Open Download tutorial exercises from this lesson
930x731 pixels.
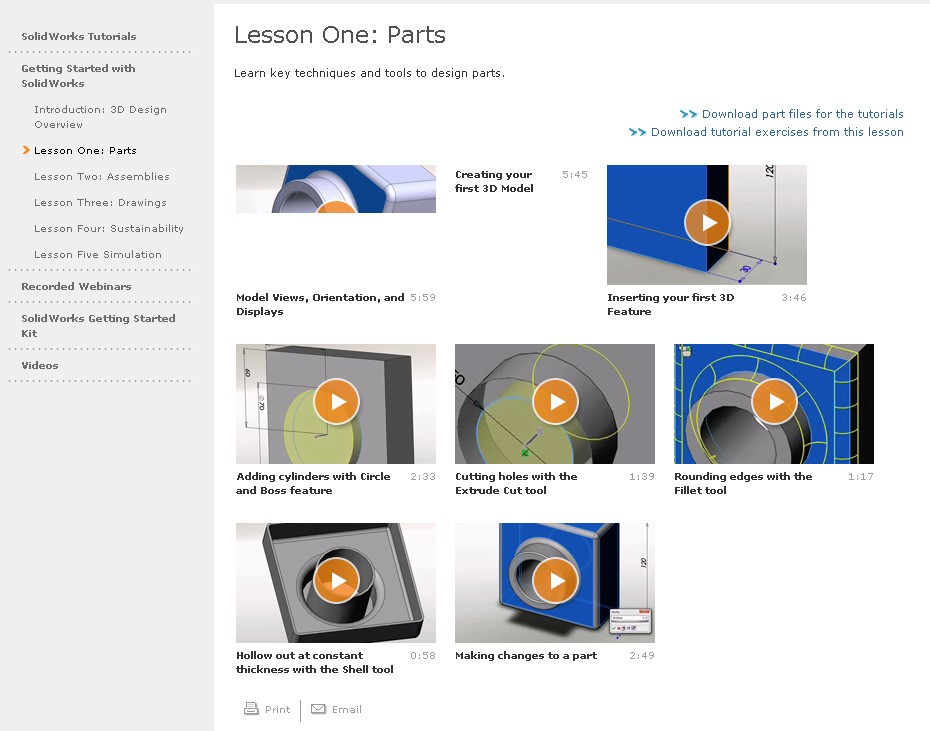(x=776, y=132)
